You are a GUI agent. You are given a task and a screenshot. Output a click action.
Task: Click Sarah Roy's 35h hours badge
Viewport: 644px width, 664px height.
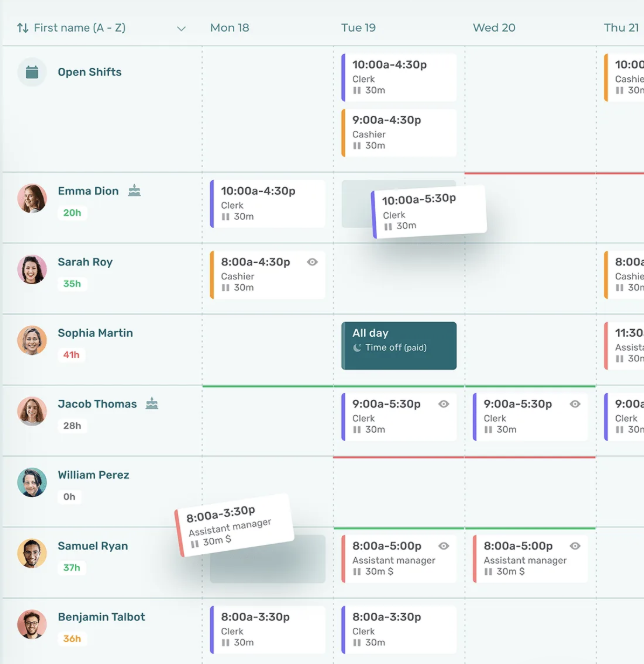[72, 284]
